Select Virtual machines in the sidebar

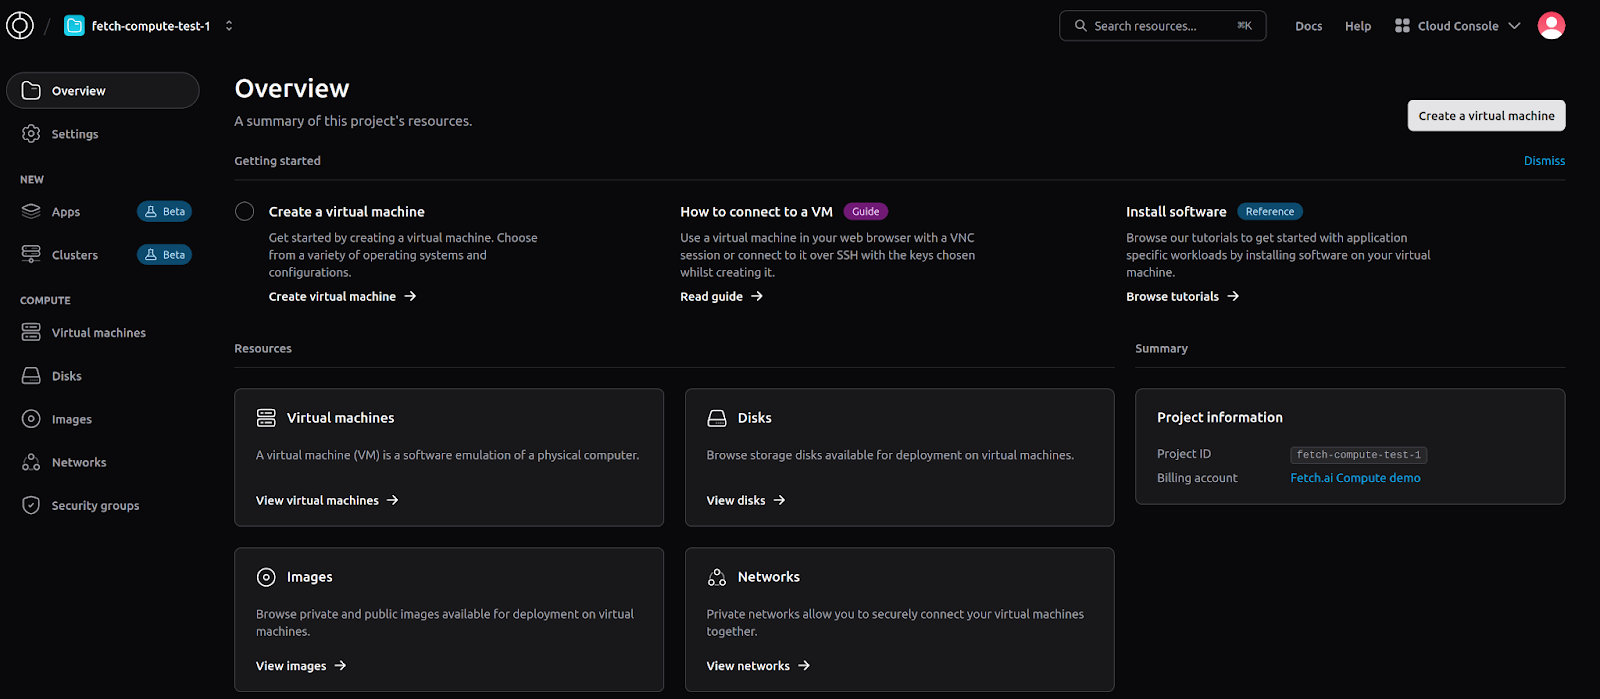[98, 333]
